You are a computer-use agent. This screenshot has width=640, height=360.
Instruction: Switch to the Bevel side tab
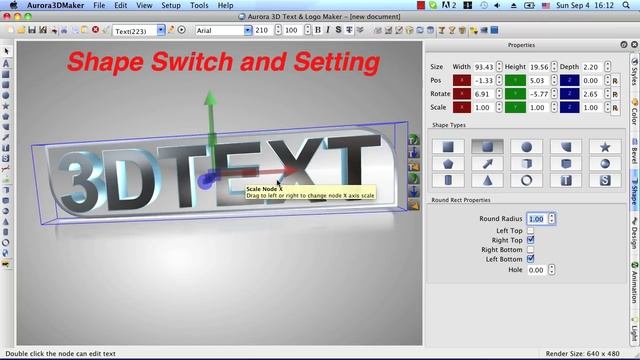tap(635, 151)
